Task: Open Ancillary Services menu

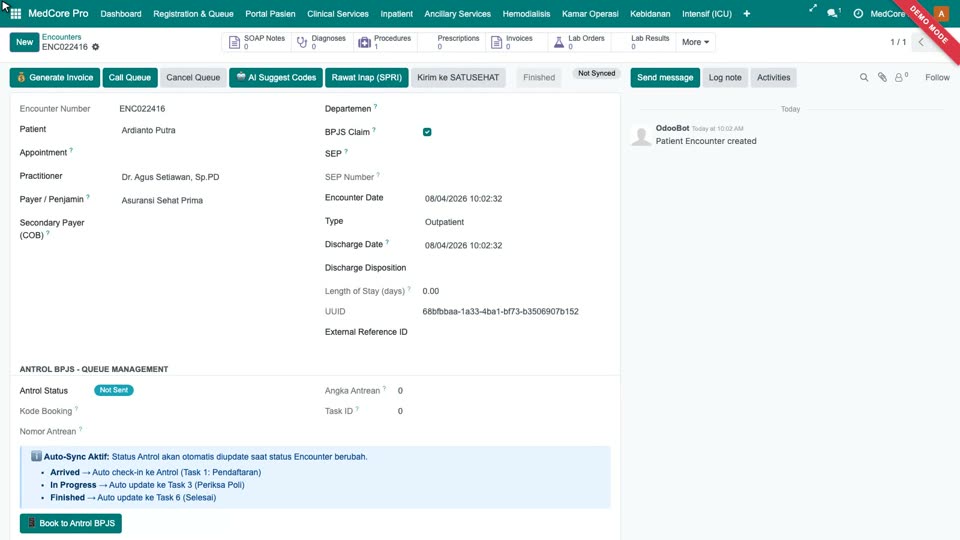Action: point(457,13)
